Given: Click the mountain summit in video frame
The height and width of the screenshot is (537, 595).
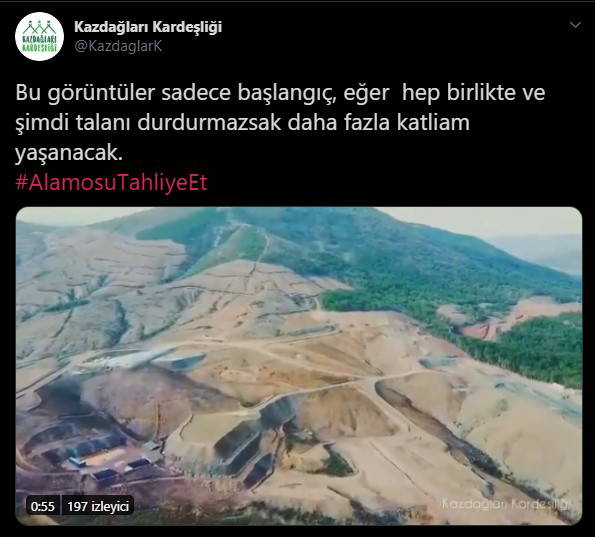Looking at the screenshot, I should tap(243, 218).
